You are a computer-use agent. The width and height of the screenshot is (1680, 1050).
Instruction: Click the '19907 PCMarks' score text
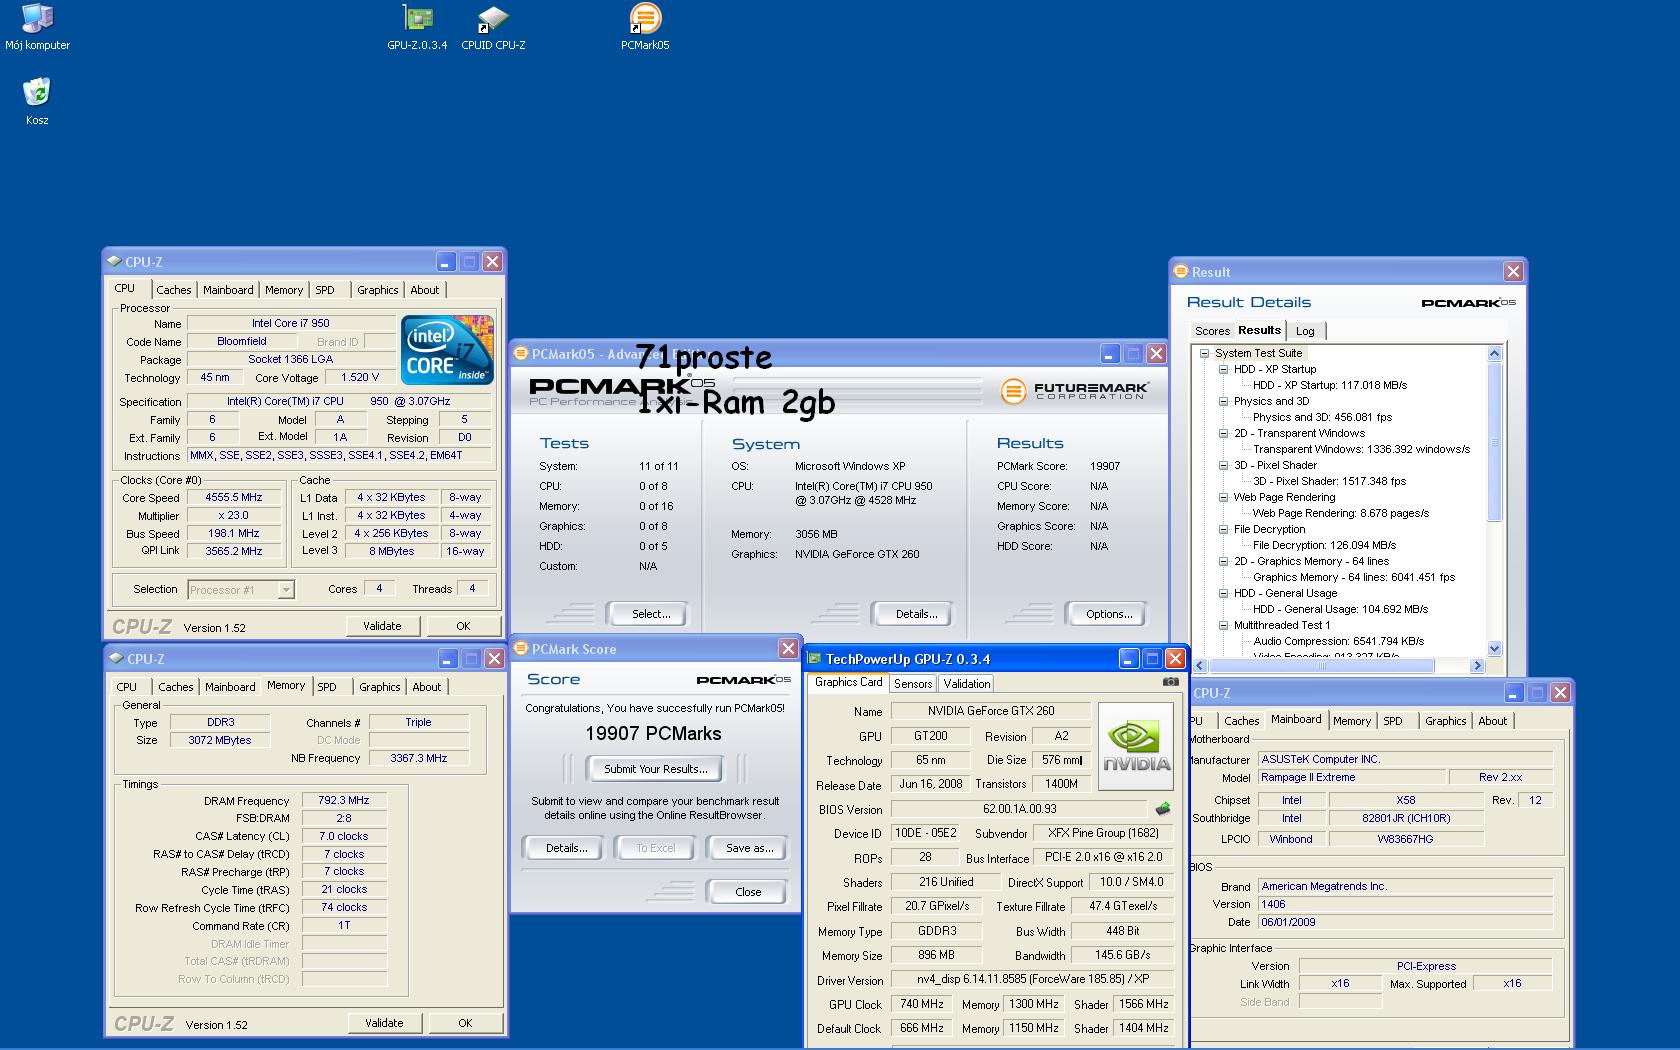click(x=653, y=733)
